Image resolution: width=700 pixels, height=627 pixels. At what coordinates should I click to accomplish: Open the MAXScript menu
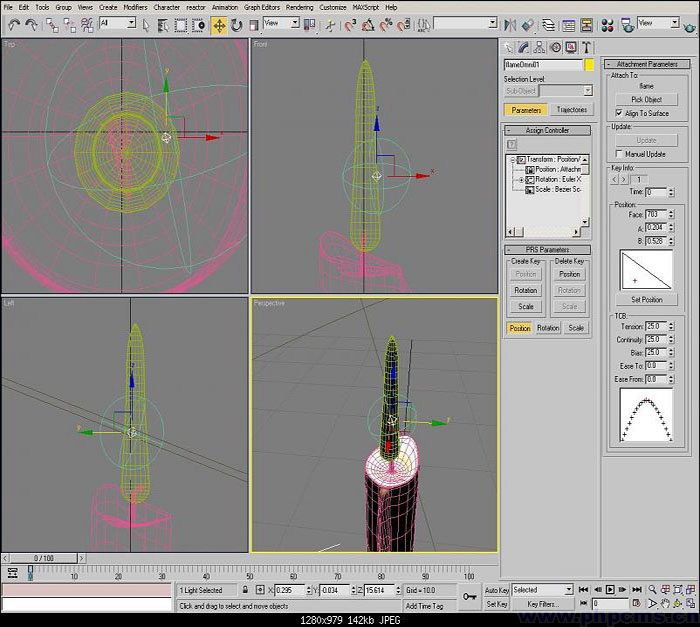(366, 8)
